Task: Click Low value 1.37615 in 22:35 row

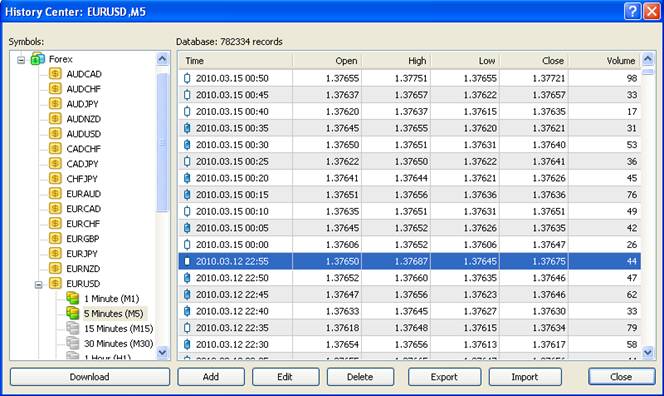Action: [480, 328]
